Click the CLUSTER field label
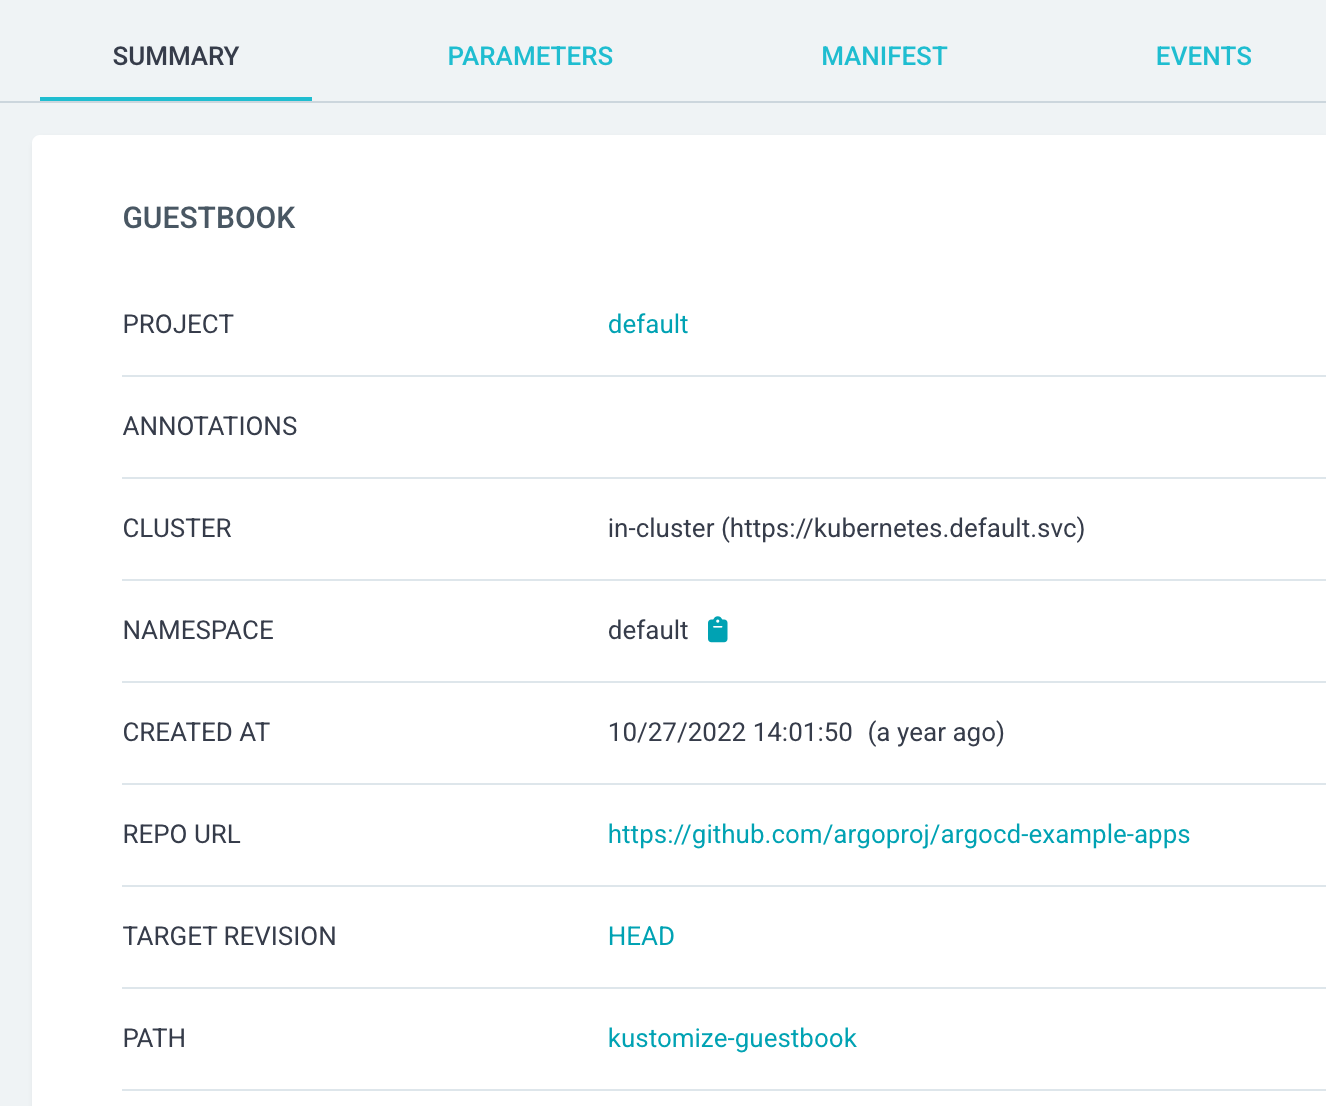1326x1106 pixels. pos(177,528)
